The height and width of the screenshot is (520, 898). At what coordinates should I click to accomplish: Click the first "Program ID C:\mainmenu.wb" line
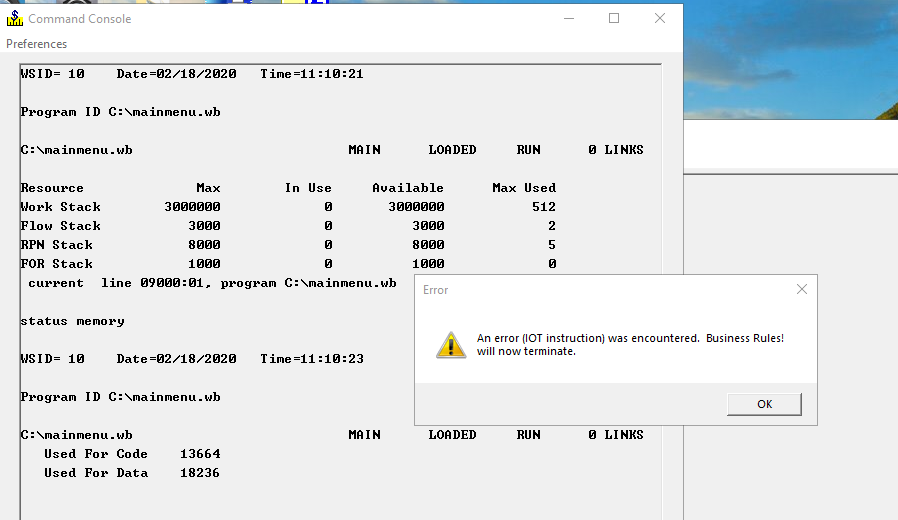[121, 112]
